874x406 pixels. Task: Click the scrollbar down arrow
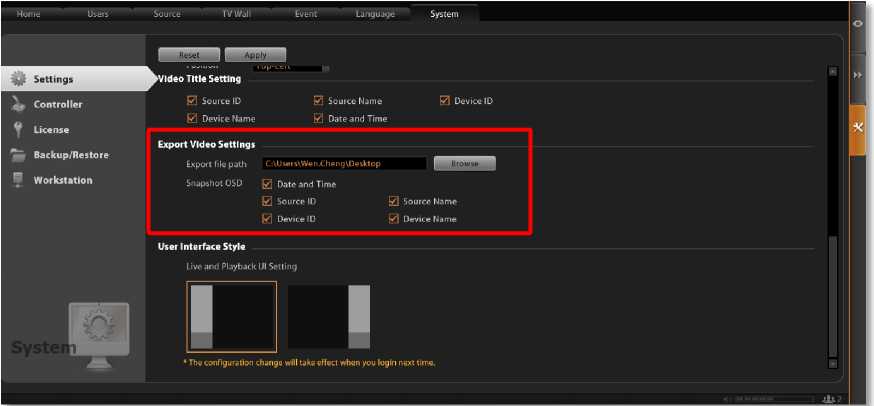click(x=832, y=365)
